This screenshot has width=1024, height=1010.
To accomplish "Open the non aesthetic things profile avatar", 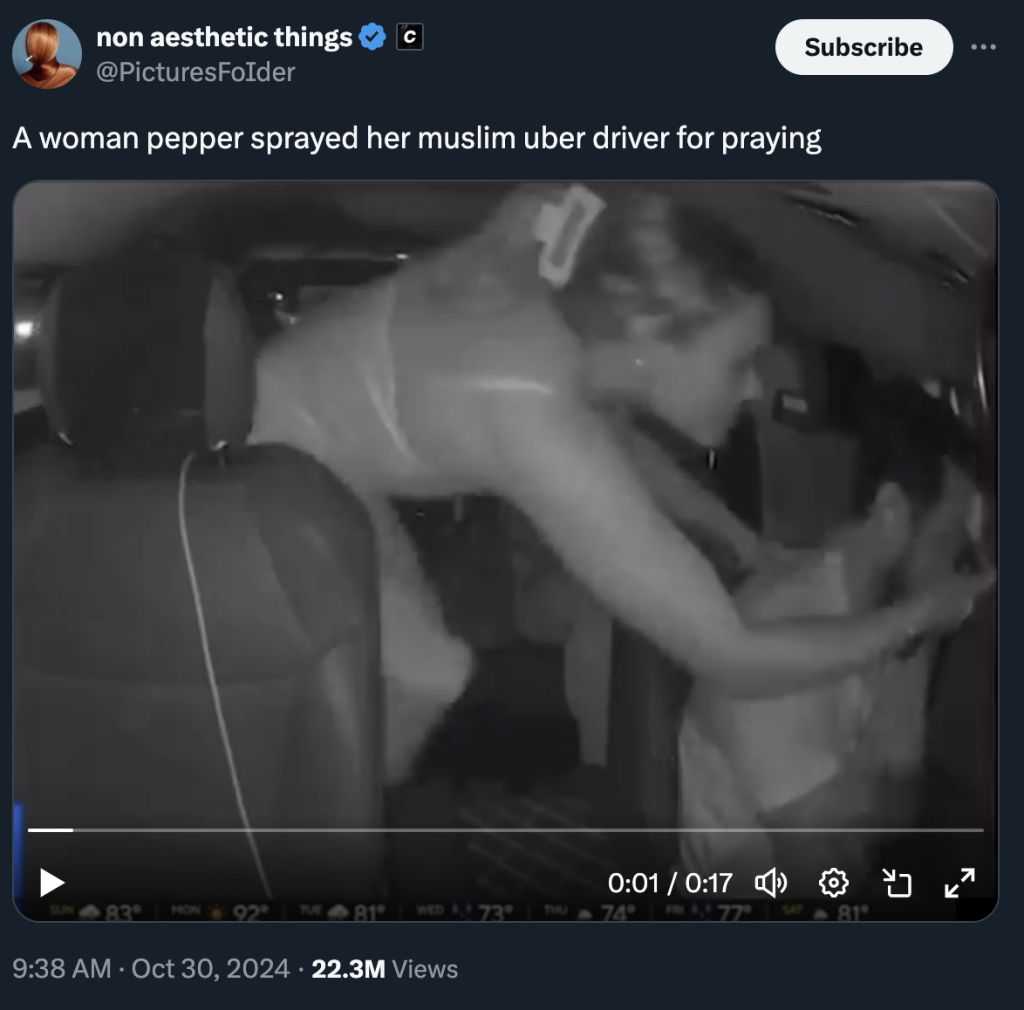I will 47,54.
